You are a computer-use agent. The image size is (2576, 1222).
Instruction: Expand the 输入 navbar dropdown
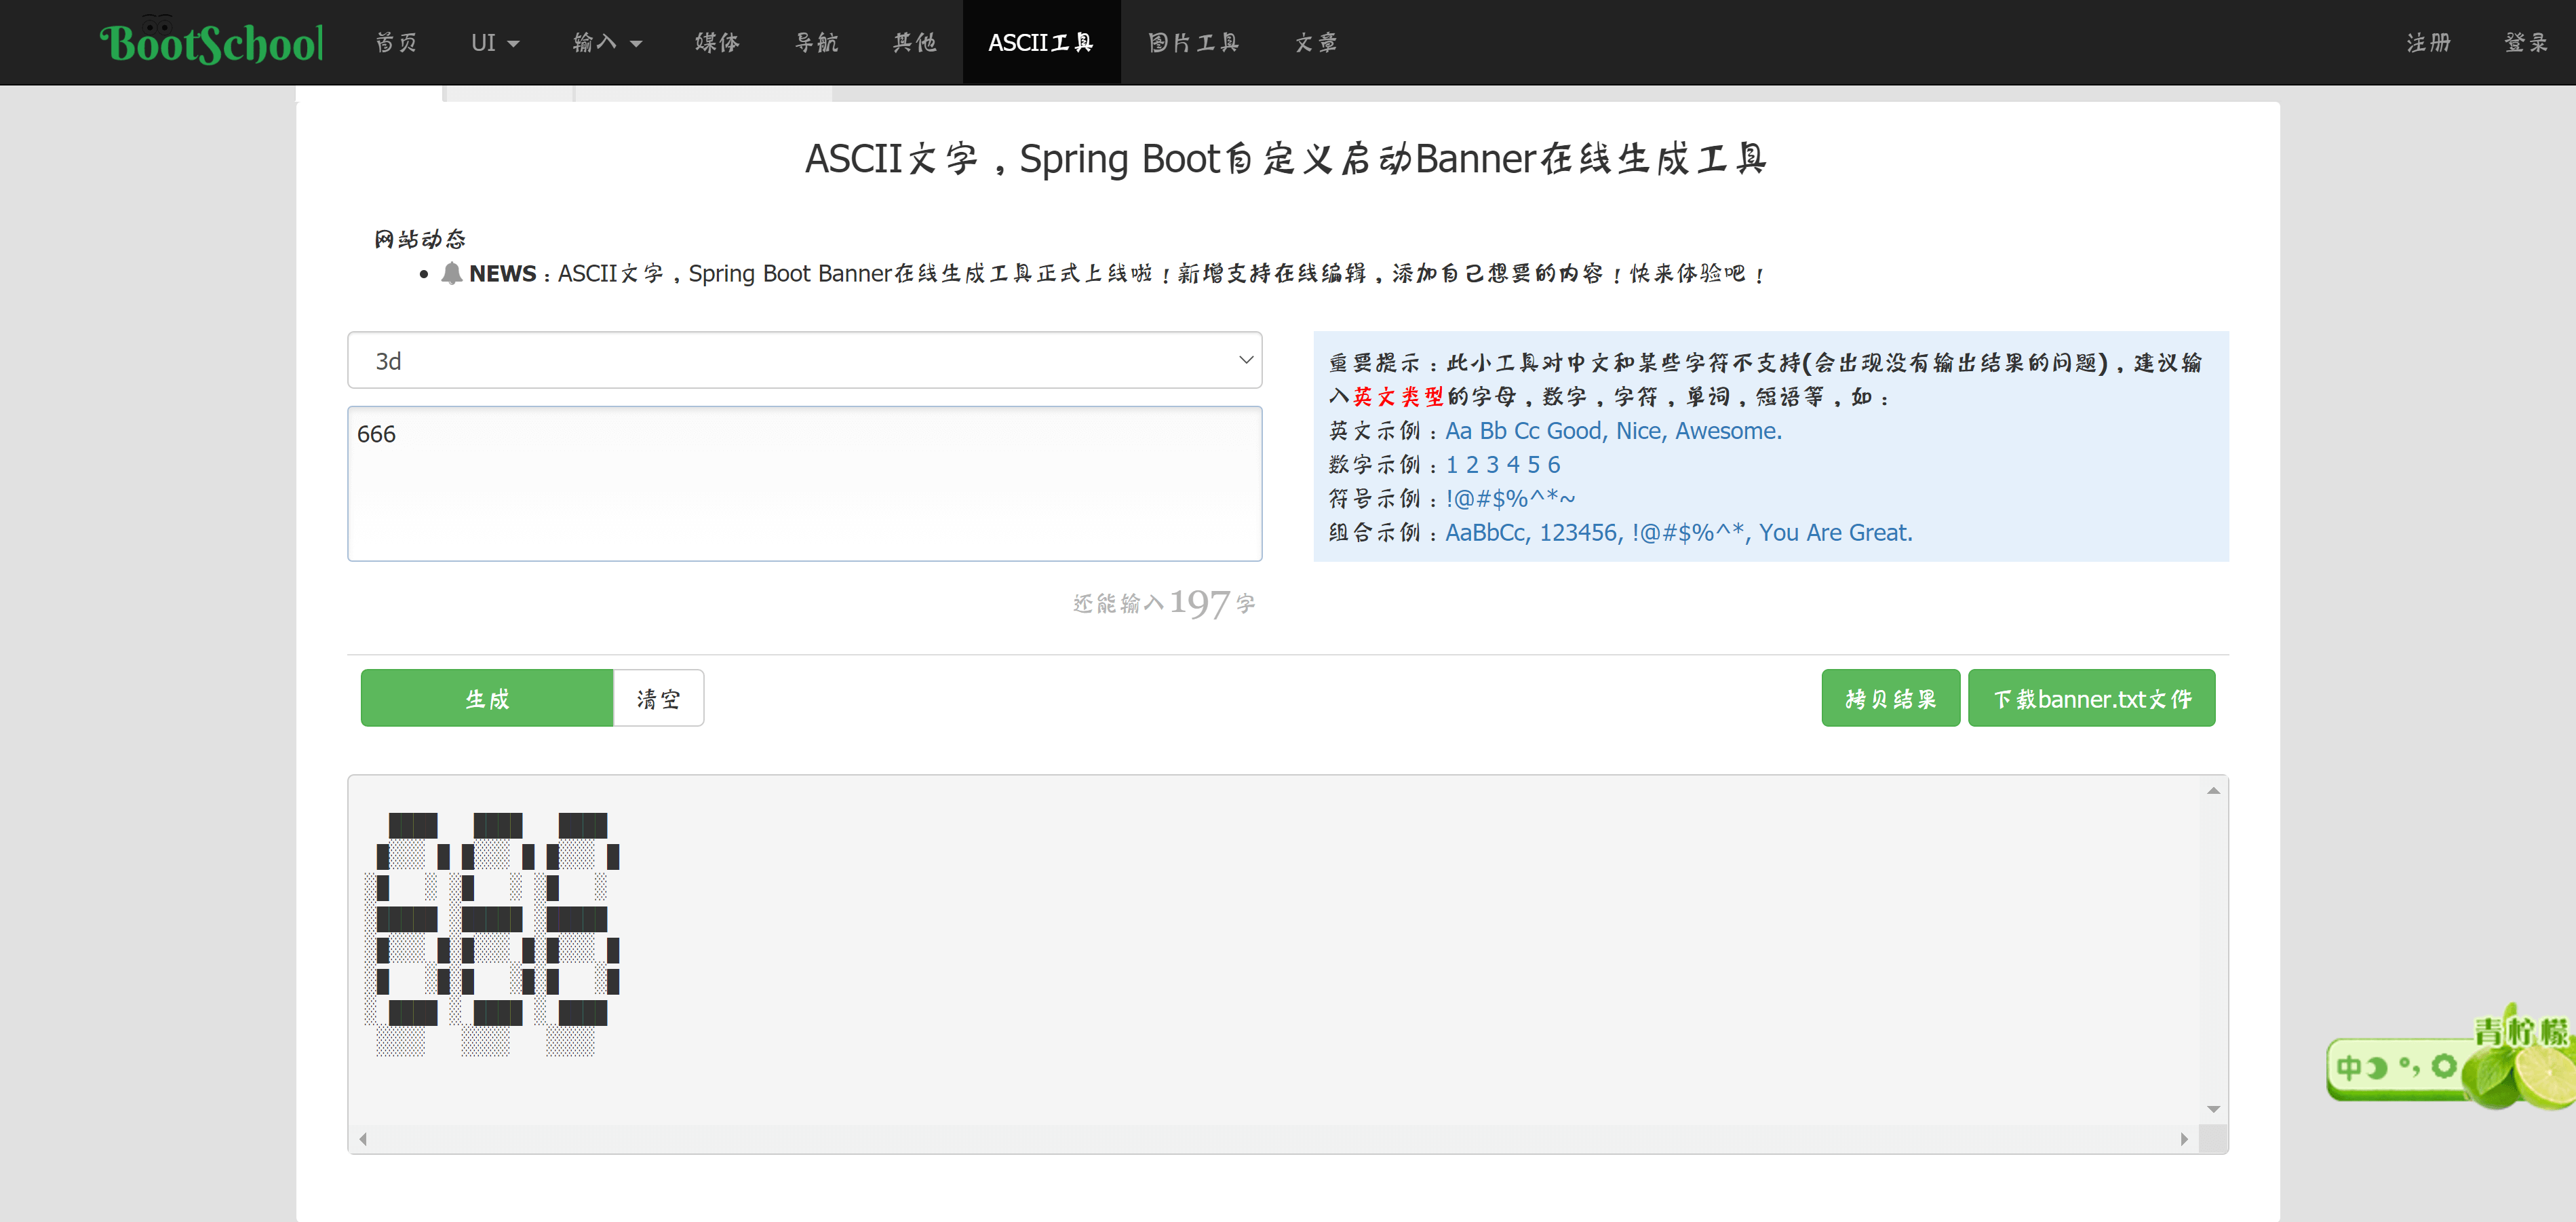[606, 43]
